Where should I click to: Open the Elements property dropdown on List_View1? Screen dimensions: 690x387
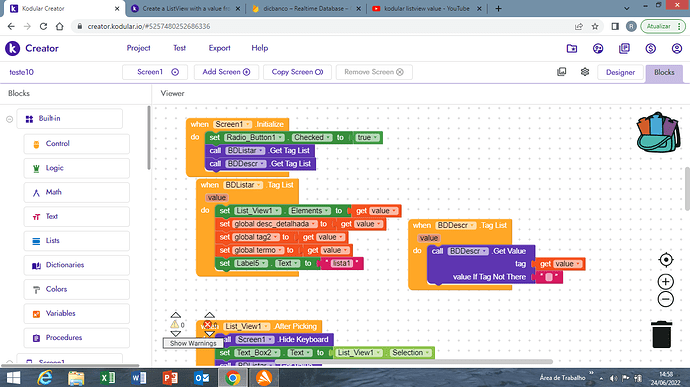tap(309, 211)
